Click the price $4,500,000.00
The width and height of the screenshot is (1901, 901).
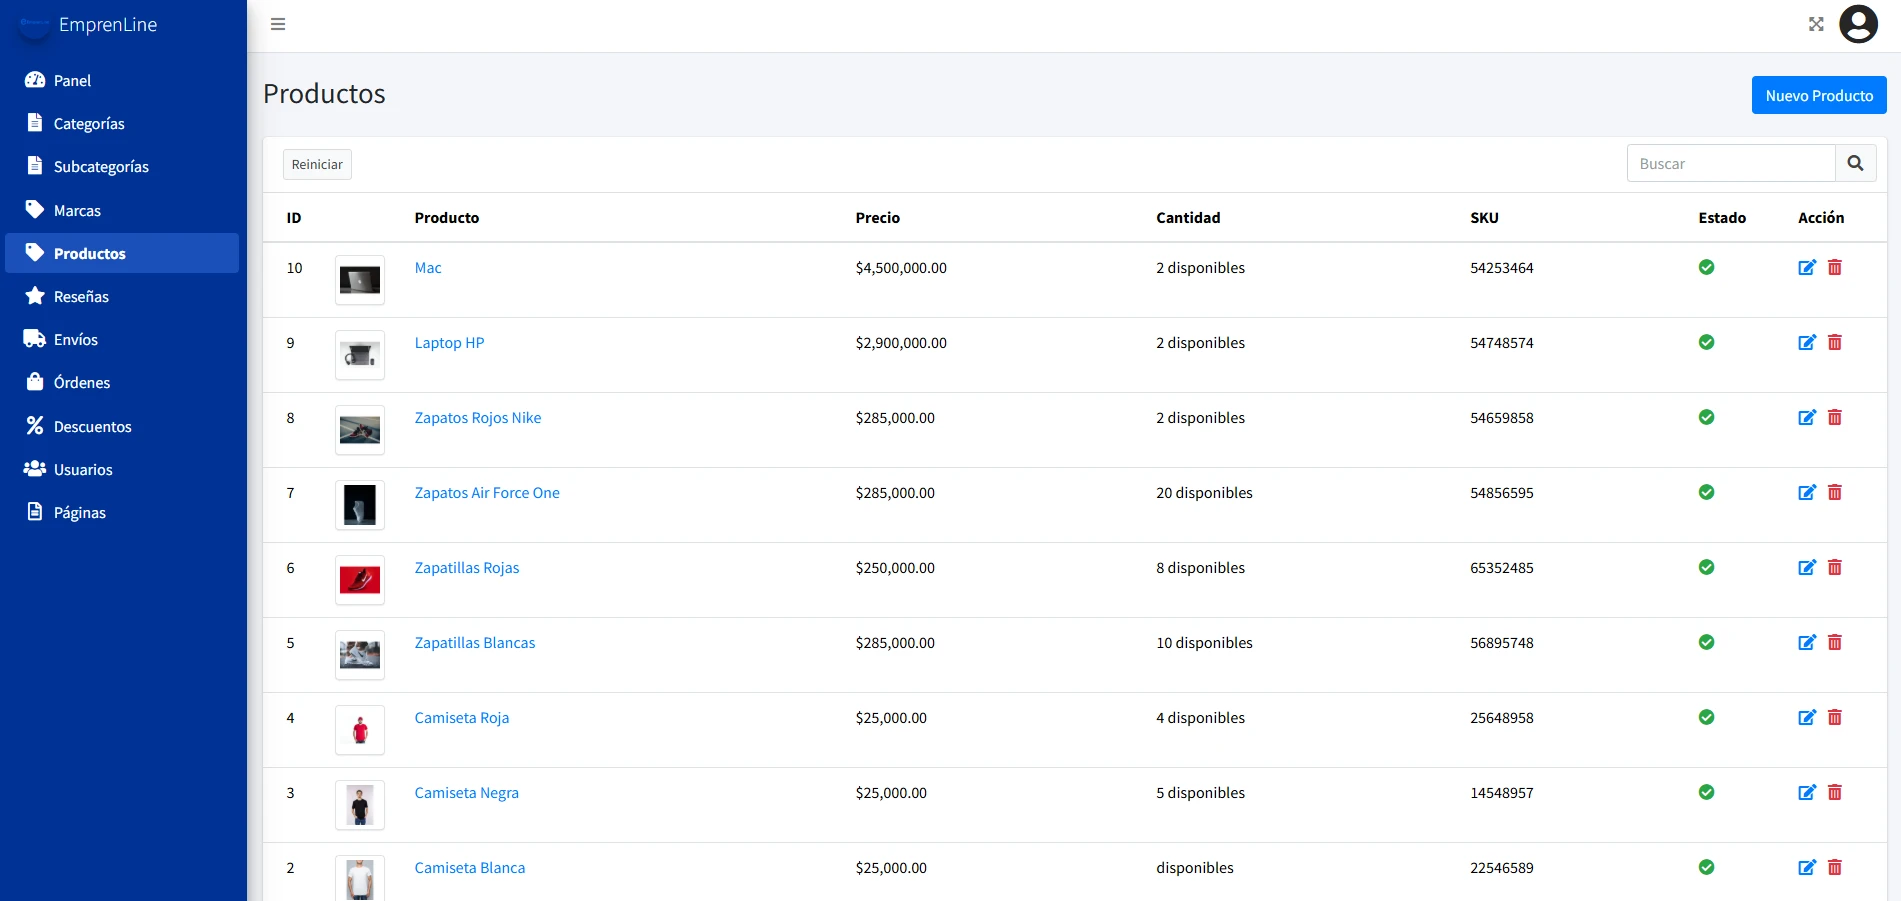[901, 268]
